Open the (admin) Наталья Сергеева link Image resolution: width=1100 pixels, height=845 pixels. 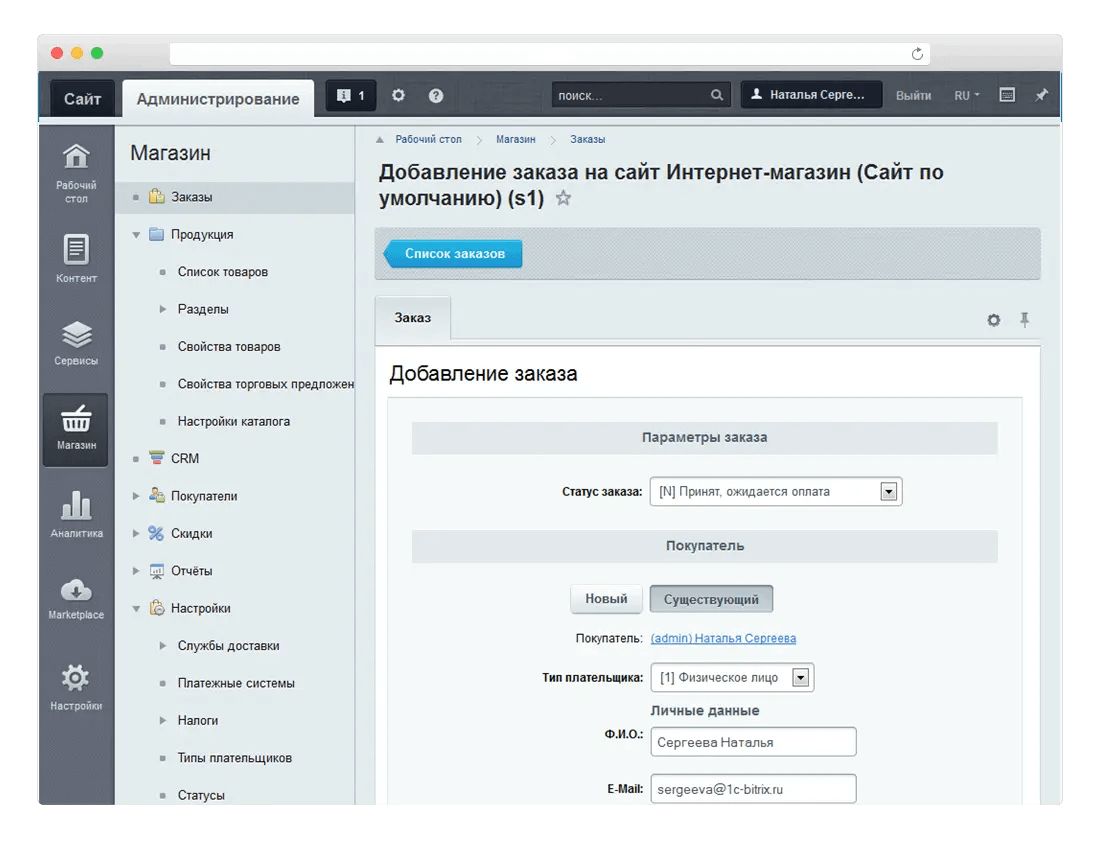point(723,638)
